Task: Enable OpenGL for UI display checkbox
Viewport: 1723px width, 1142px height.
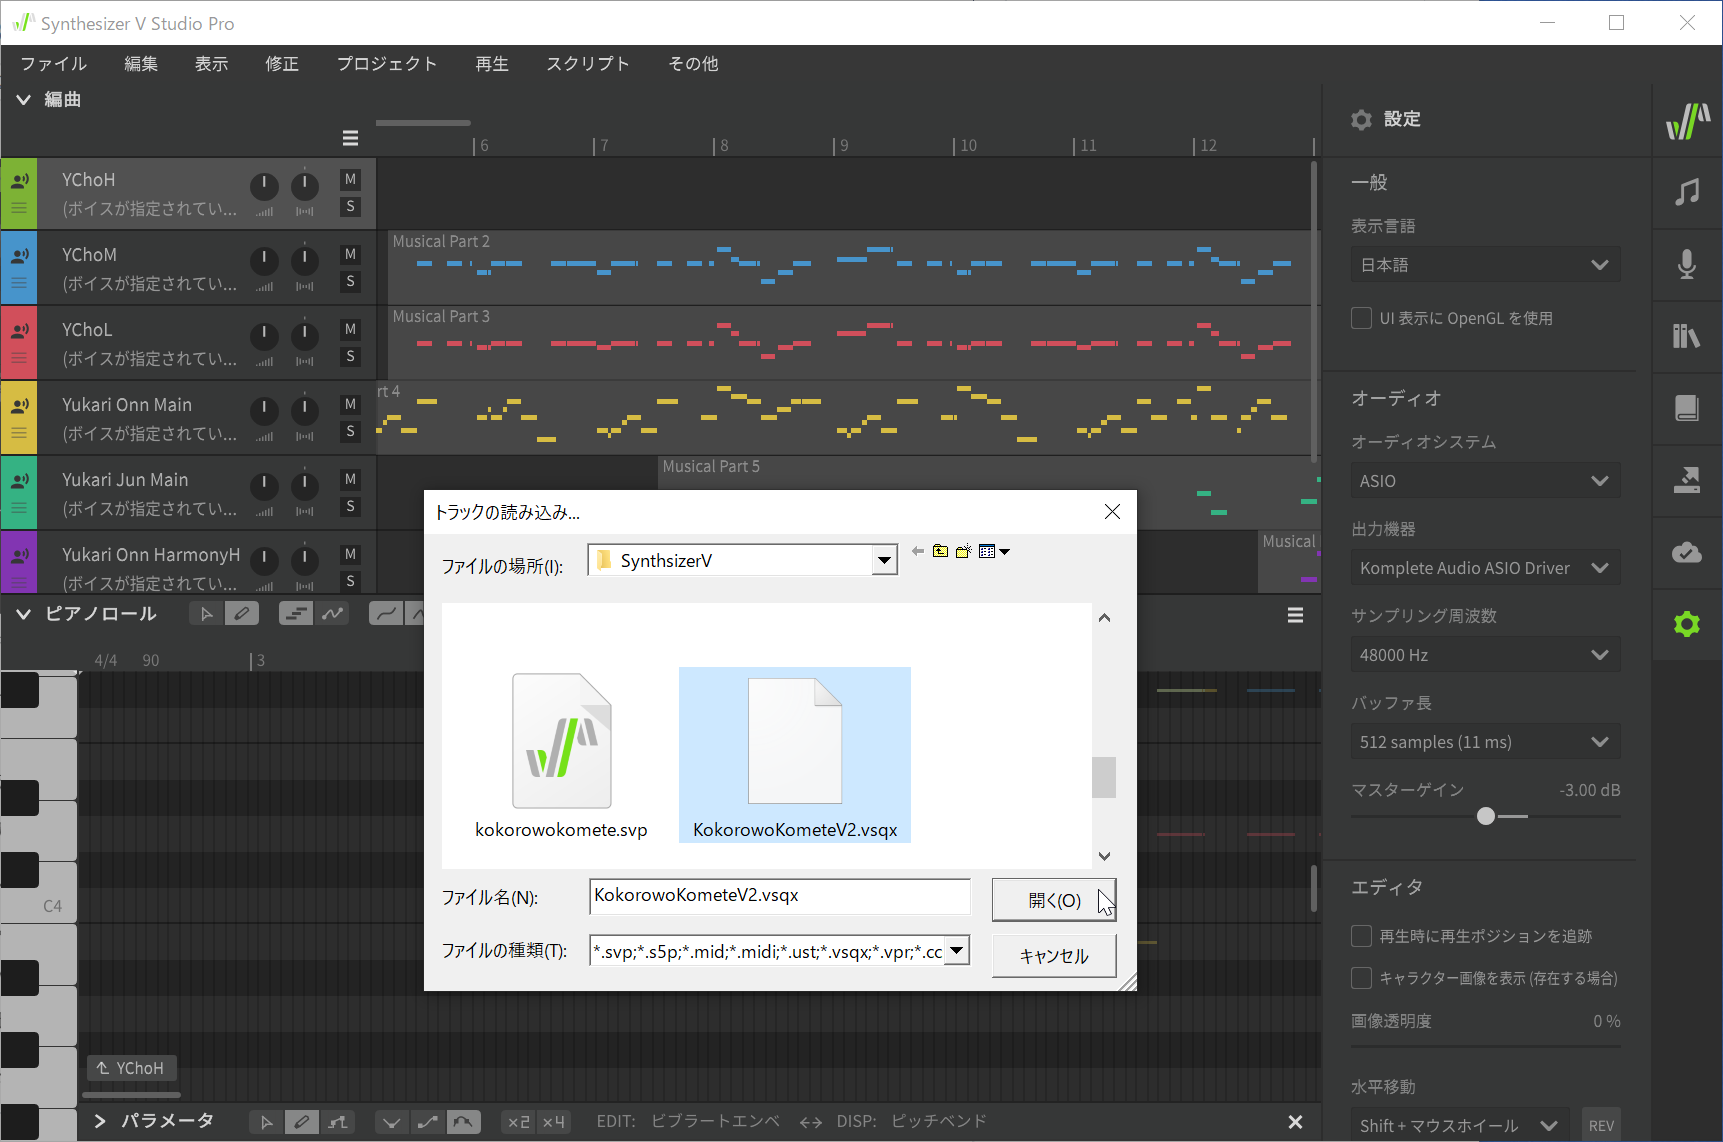Action: [1361, 318]
